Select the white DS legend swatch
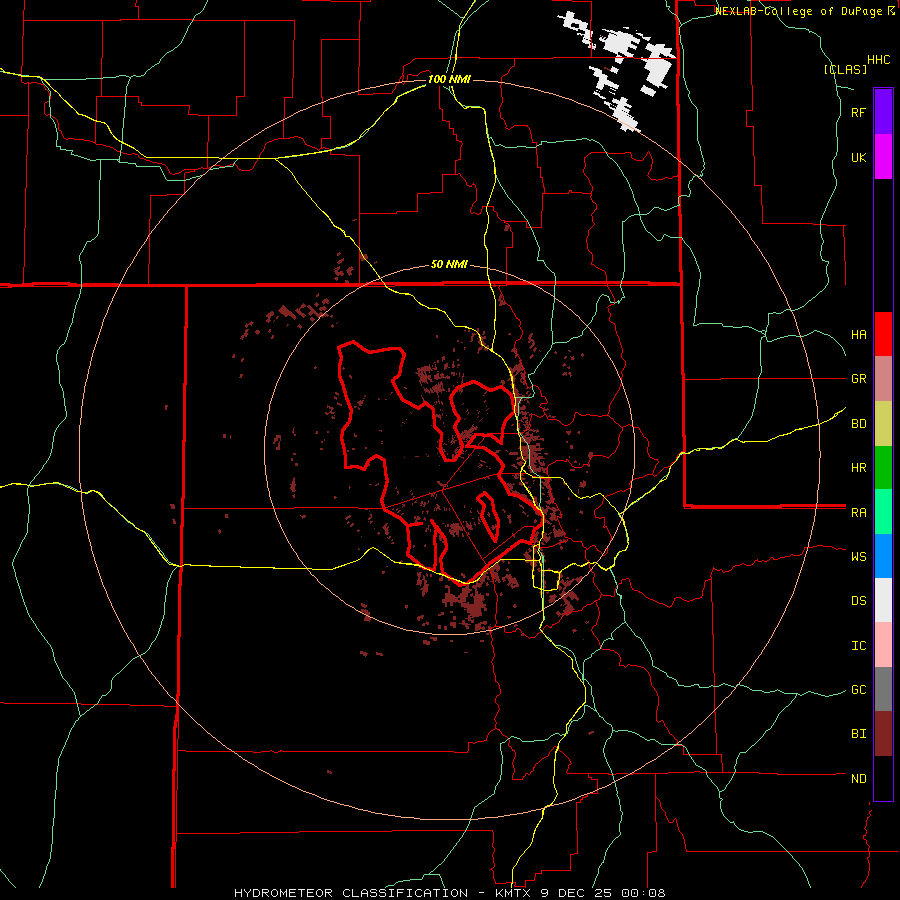 883,600
